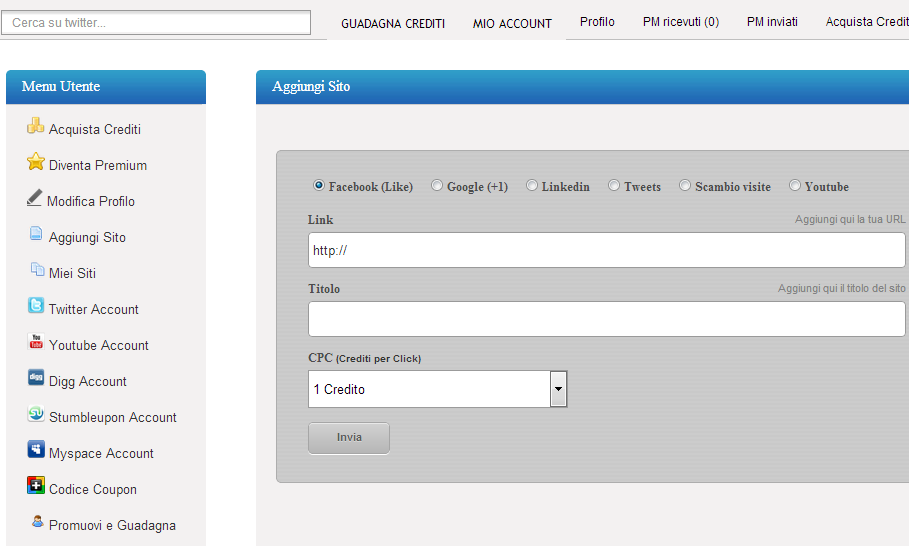Image resolution: width=909 pixels, height=546 pixels.
Task: Submit the form with the Invia button
Action: 349,438
